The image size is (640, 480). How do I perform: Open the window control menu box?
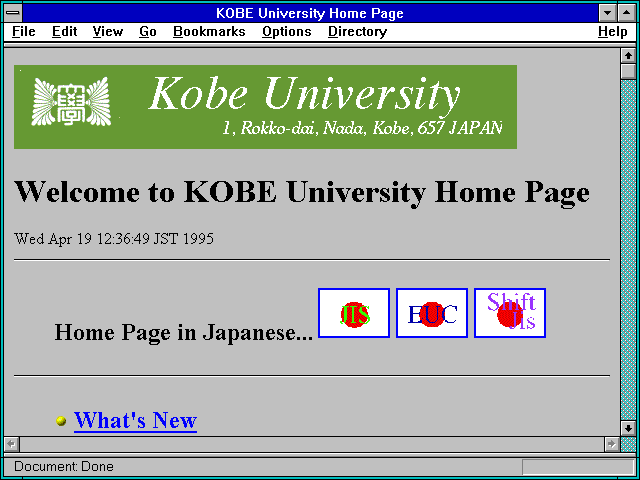tap(13, 13)
